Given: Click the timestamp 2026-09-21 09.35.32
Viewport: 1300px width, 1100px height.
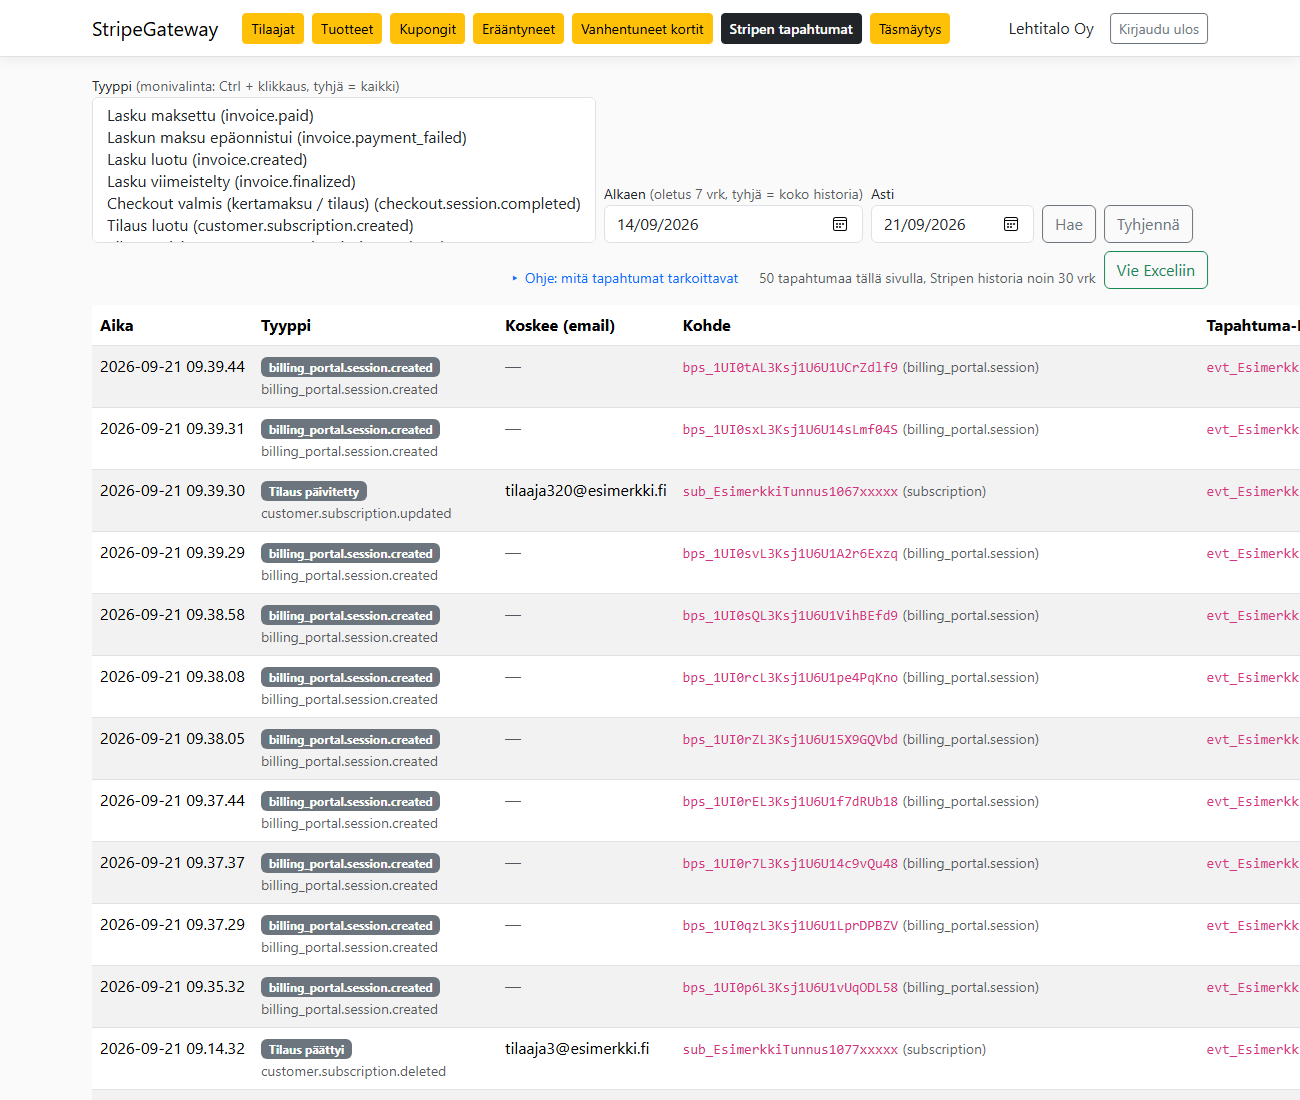Looking at the screenshot, I should (x=172, y=986).
